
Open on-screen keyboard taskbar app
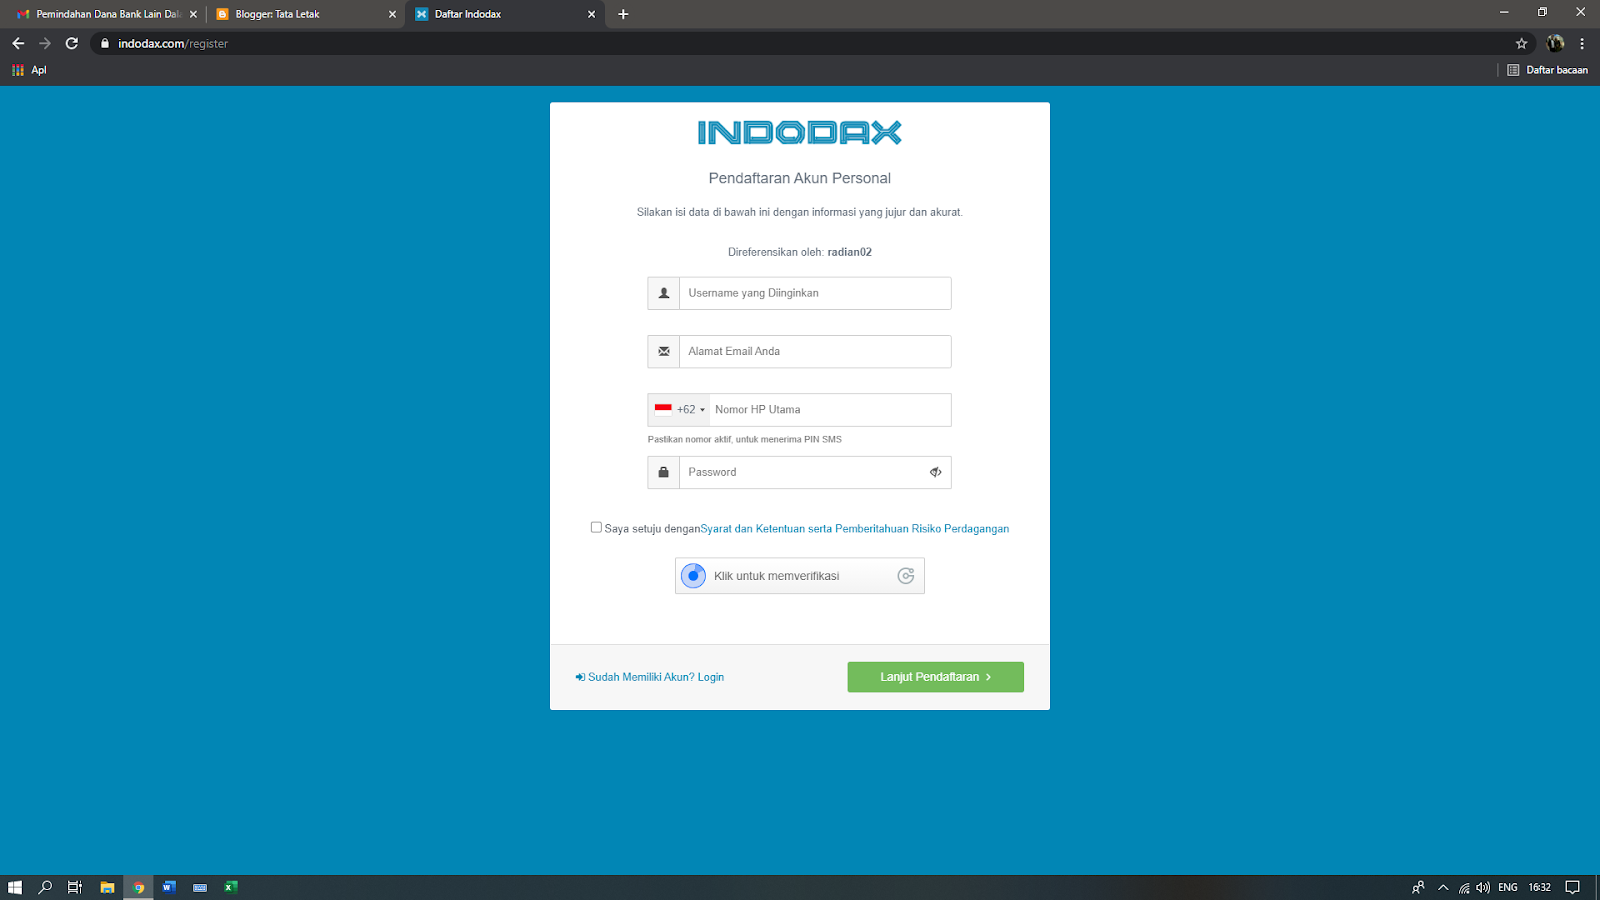(x=200, y=887)
